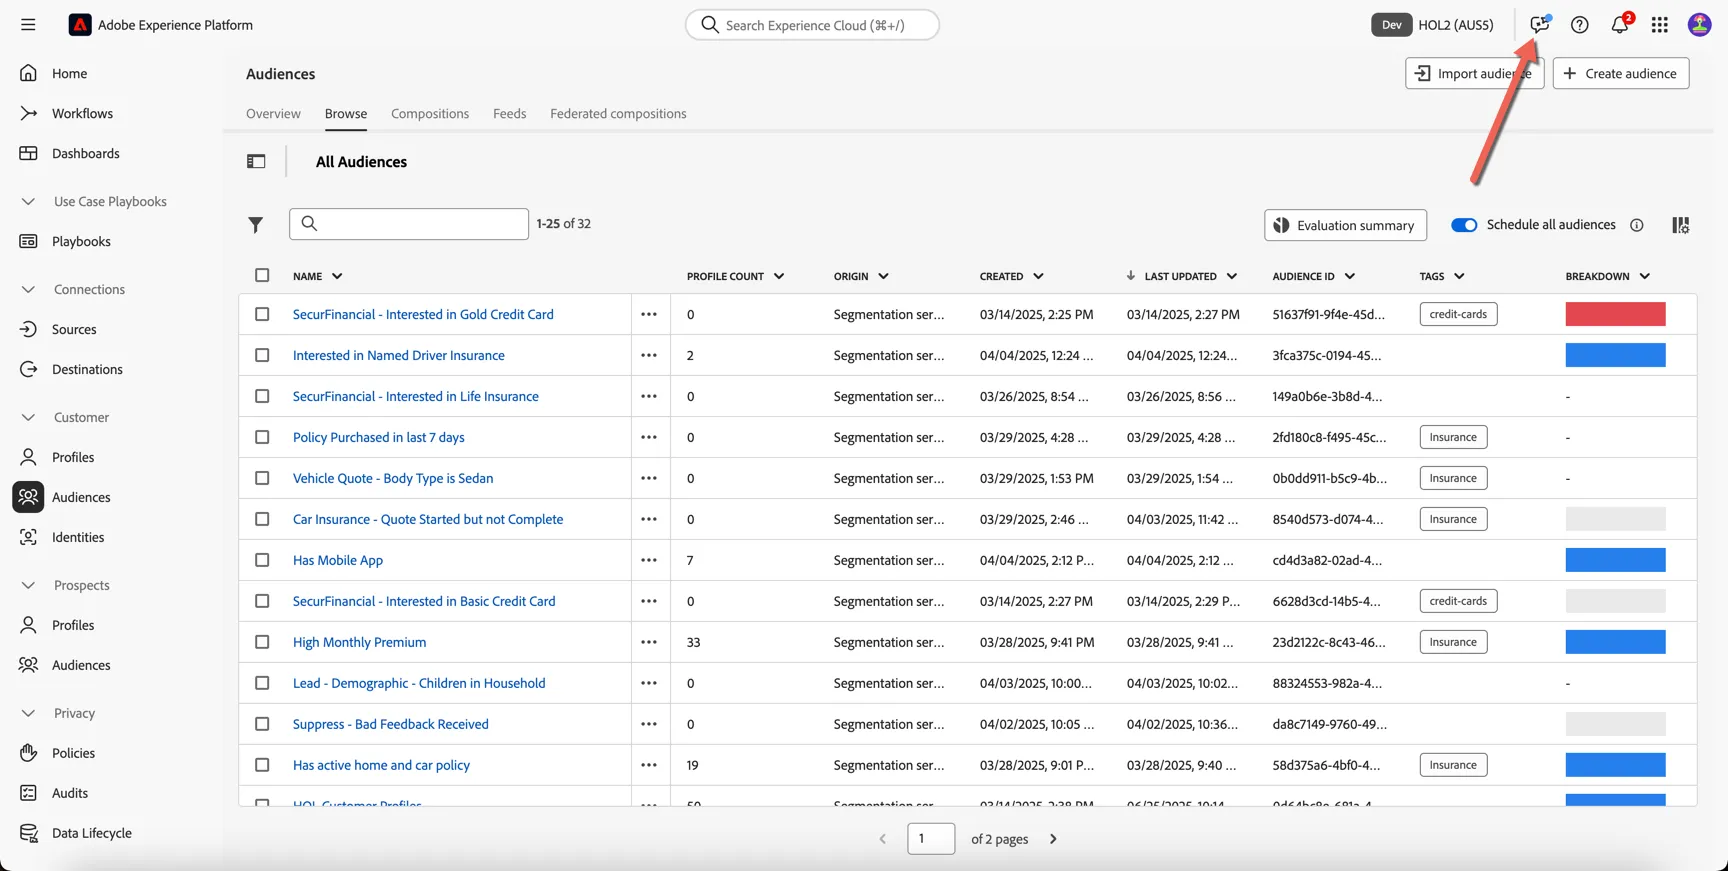Toggle the Schedule all audiences switch
Viewport: 1728px width, 871px height.
click(1464, 225)
